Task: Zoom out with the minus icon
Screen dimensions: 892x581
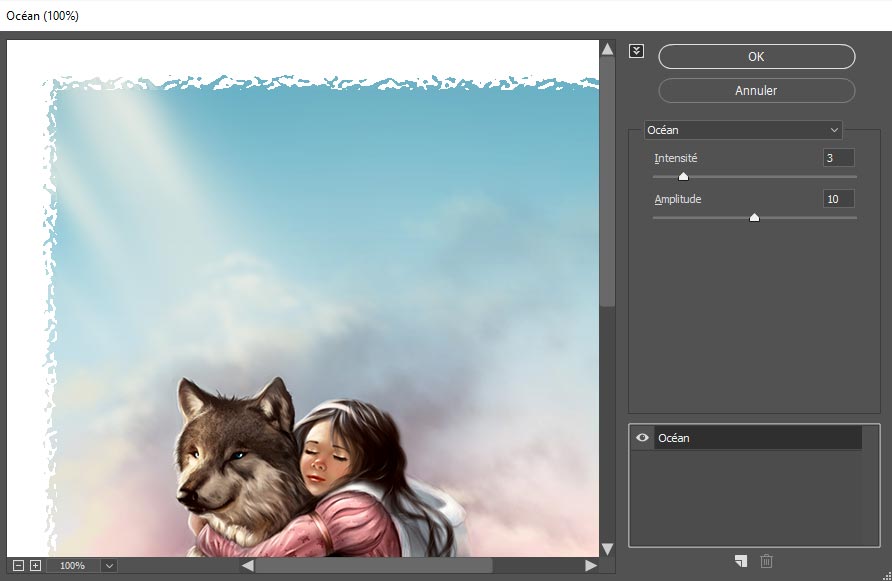Action: (17, 565)
